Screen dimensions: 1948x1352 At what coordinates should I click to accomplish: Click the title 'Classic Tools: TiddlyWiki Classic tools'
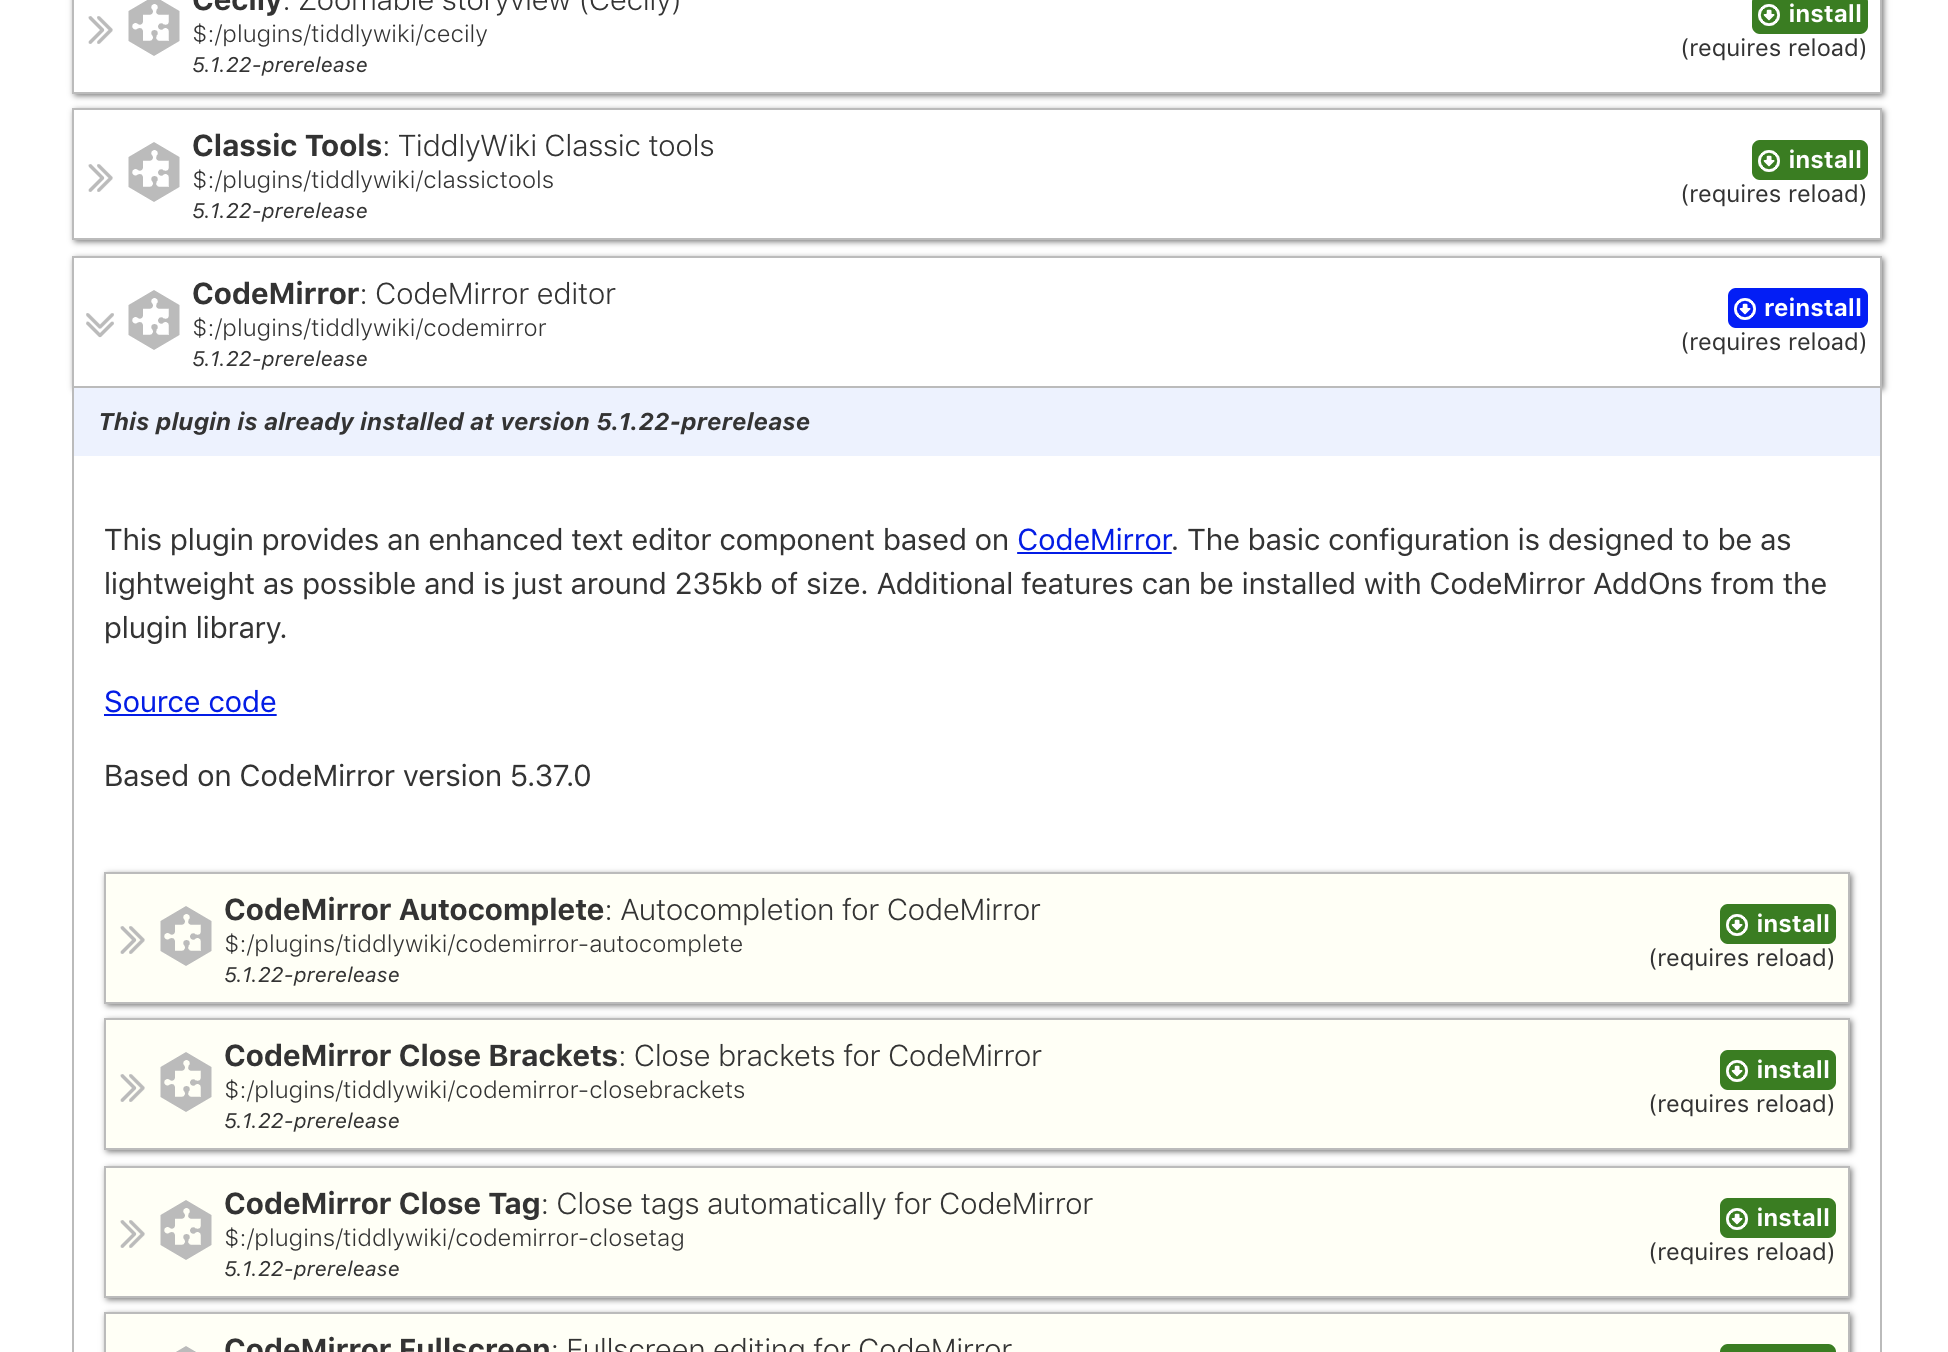pos(453,146)
